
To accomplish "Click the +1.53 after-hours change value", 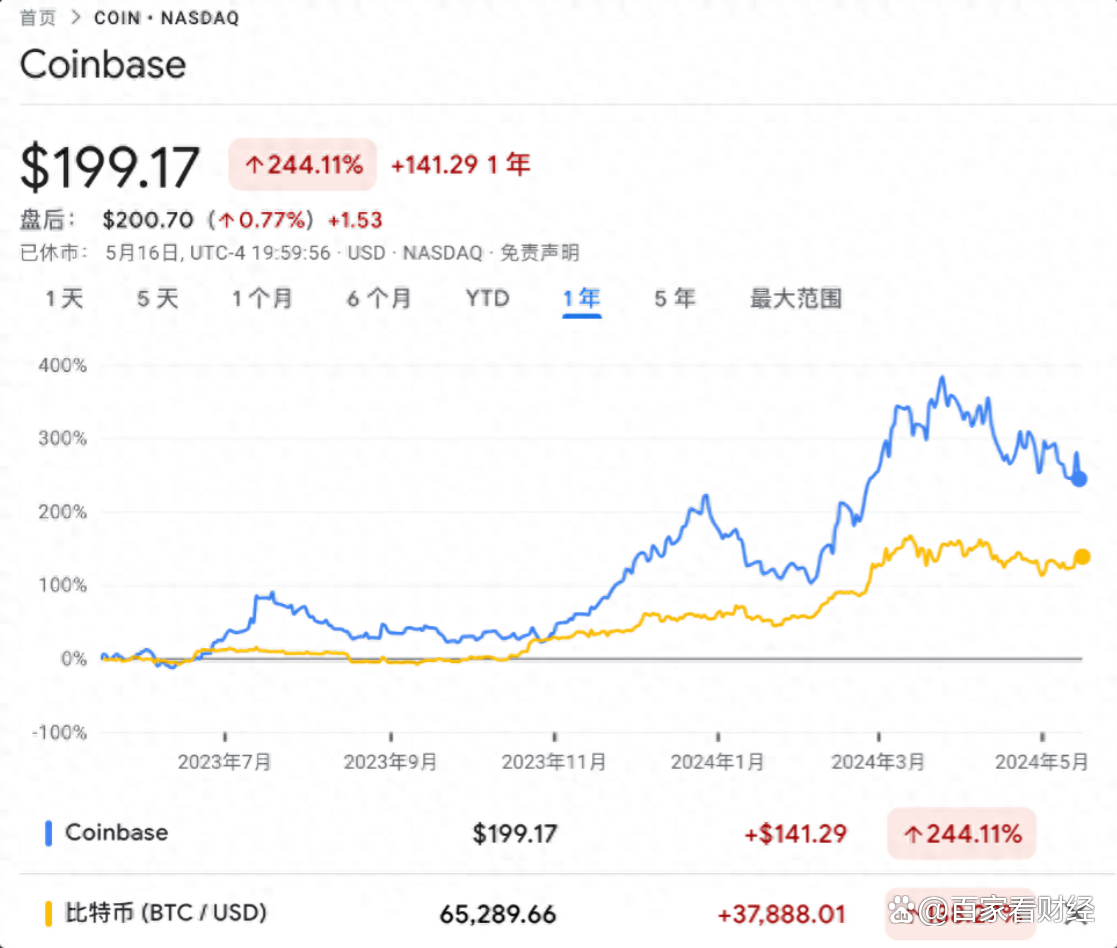I will 355,220.
